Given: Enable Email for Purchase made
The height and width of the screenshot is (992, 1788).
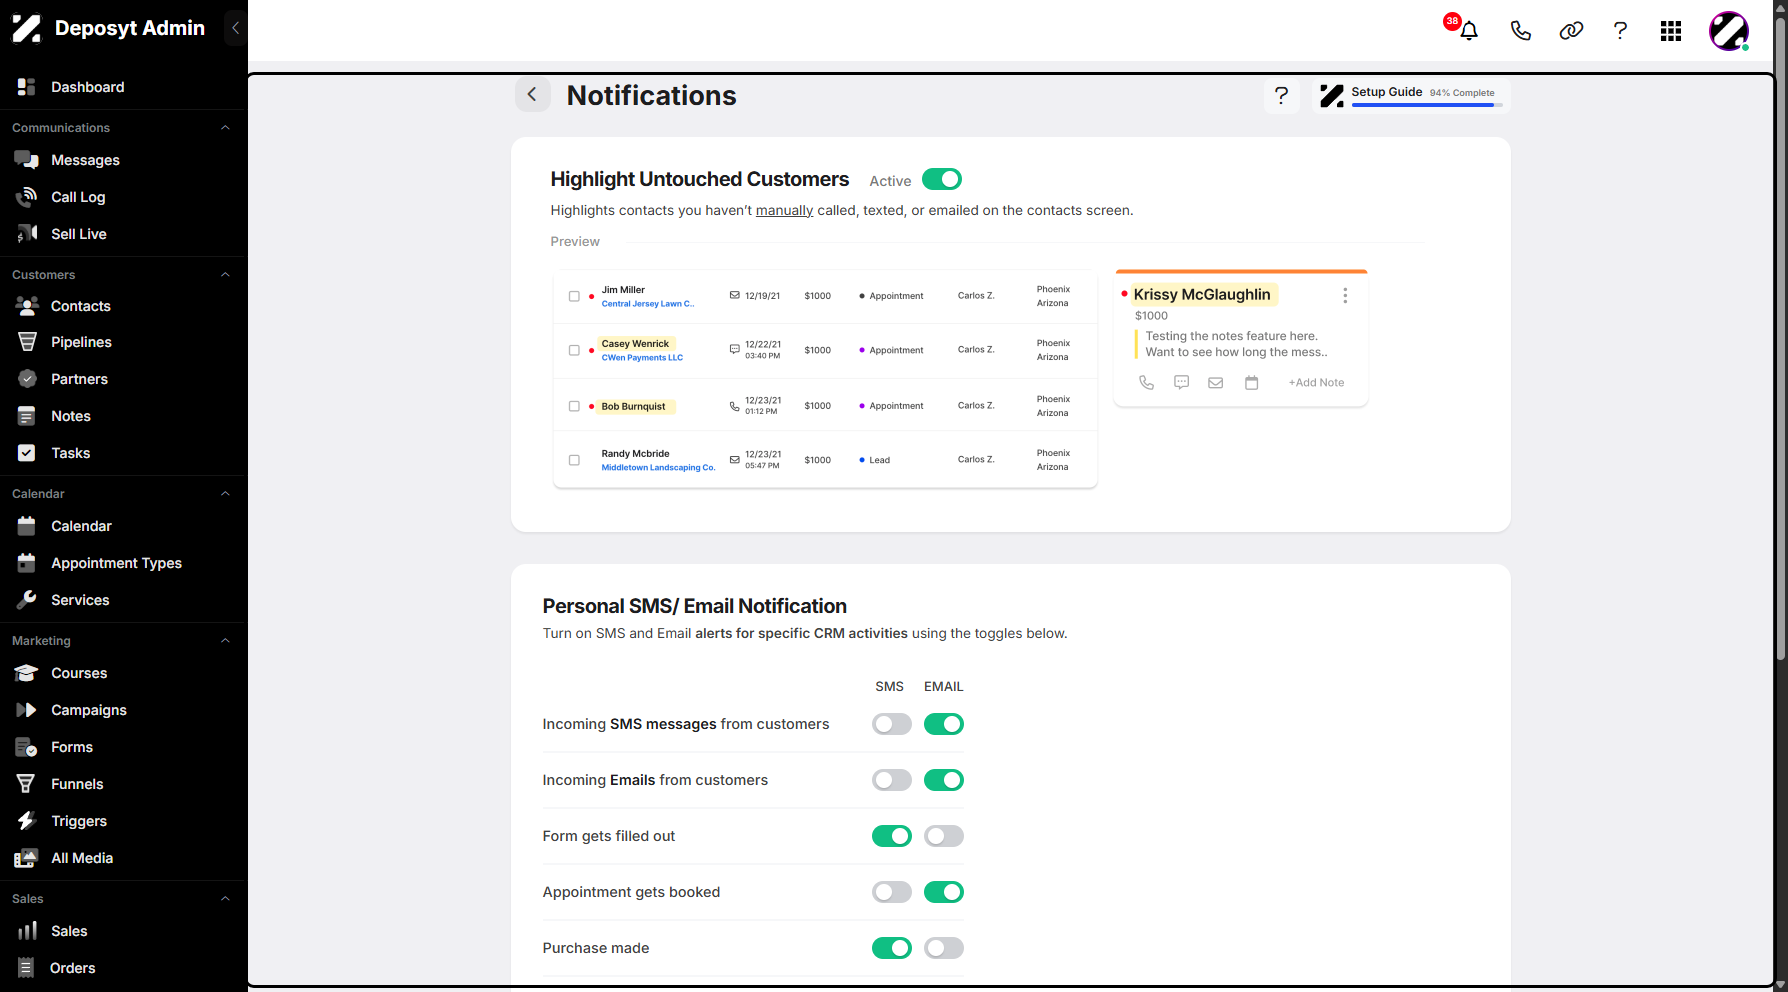Looking at the screenshot, I should click(x=943, y=948).
